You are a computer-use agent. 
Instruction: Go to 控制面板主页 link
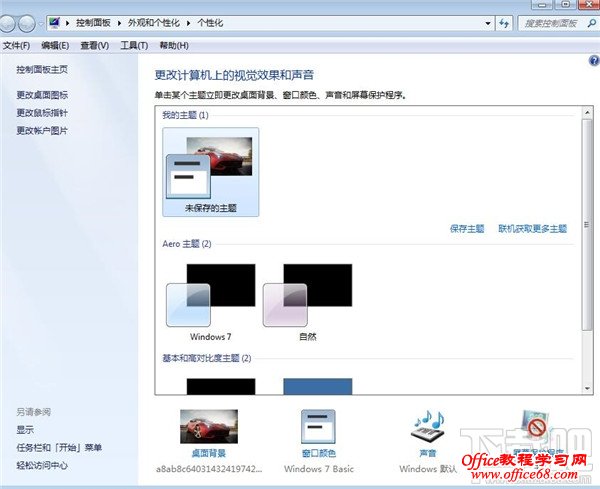pos(42,69)
